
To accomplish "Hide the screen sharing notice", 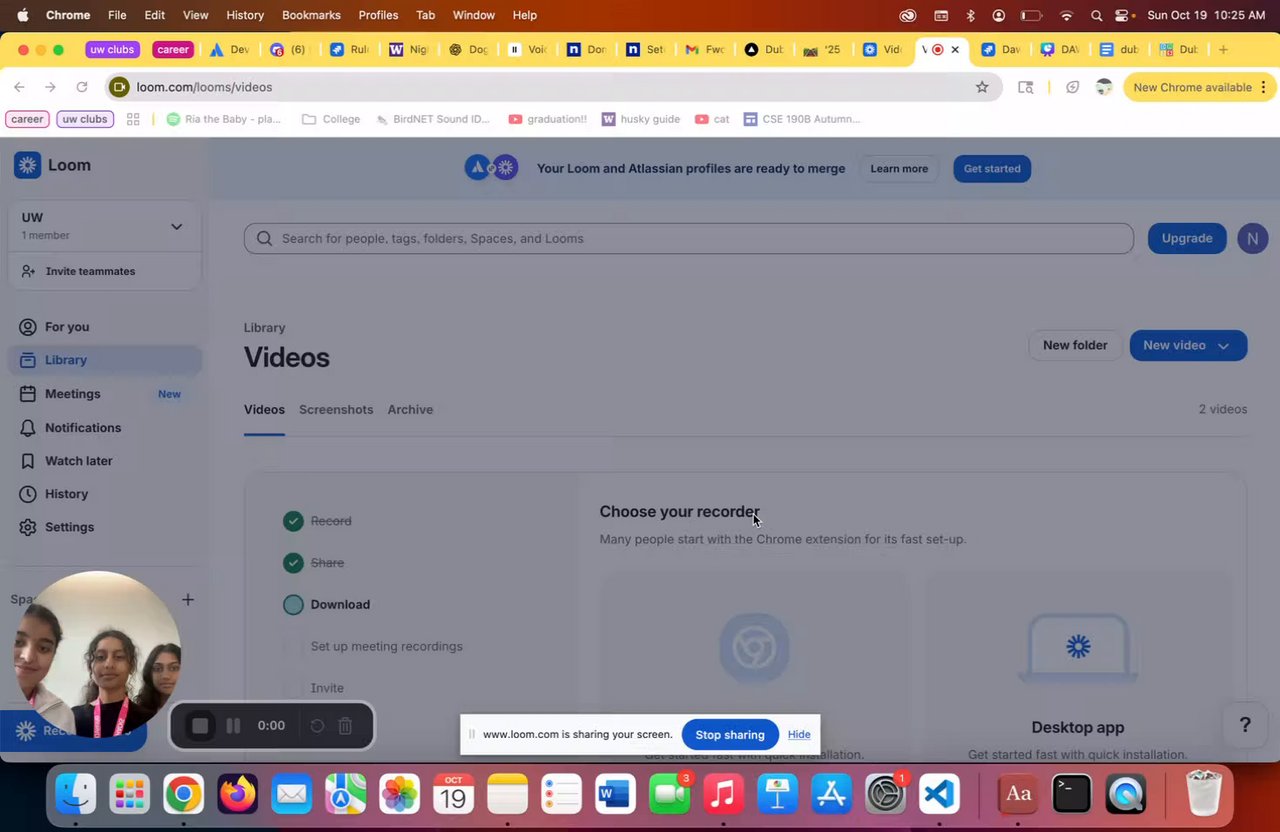I will pyautogui.click(x=799, y=735).
